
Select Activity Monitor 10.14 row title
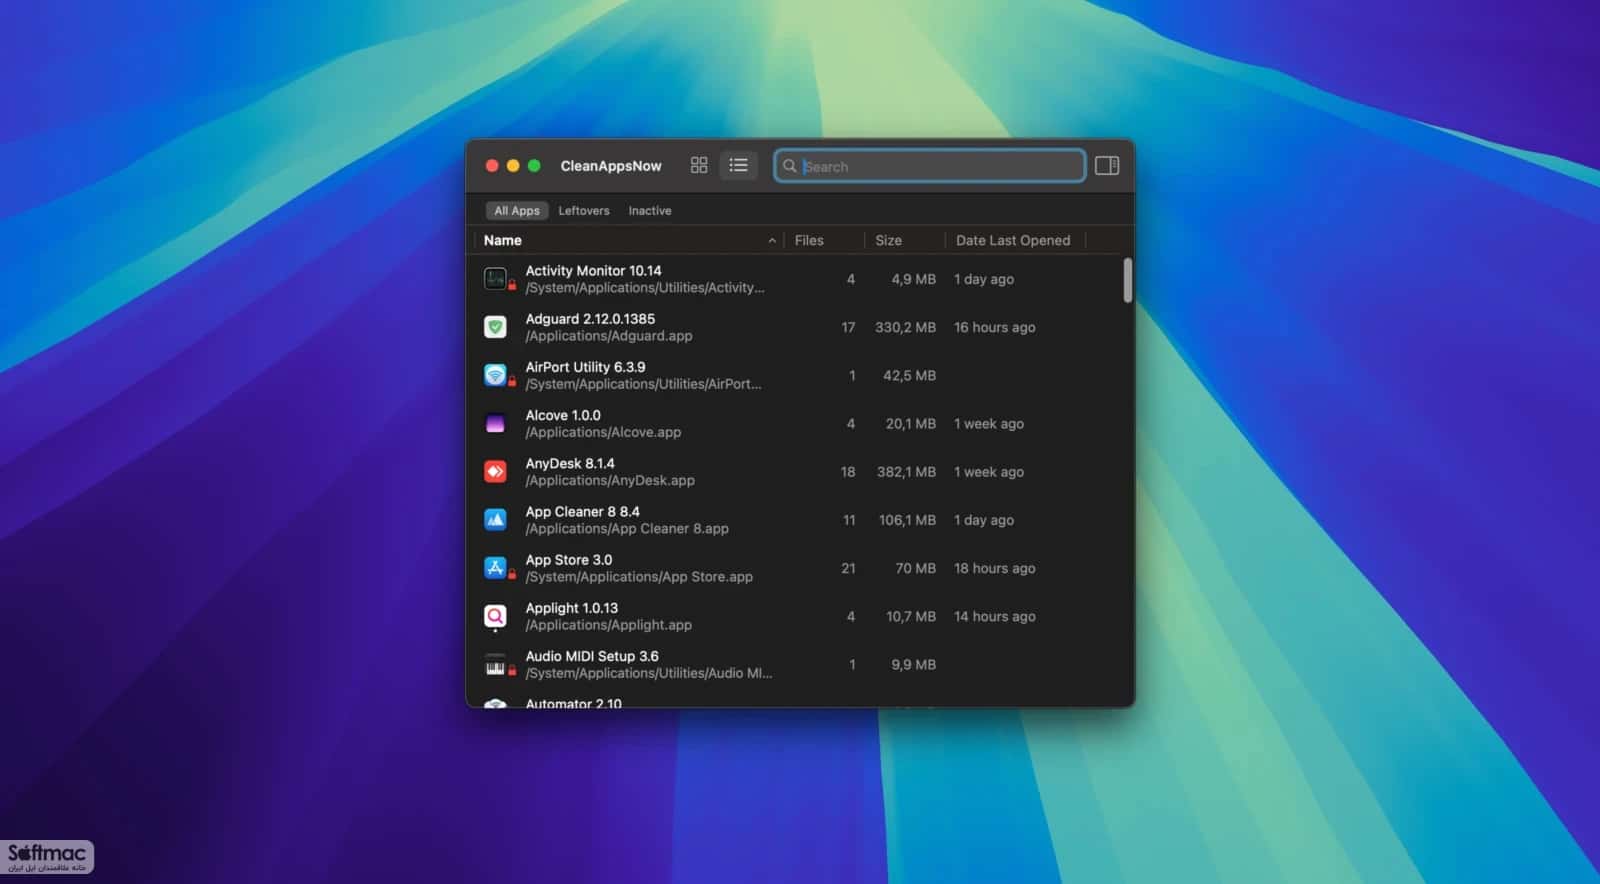[x=593, y=271]
